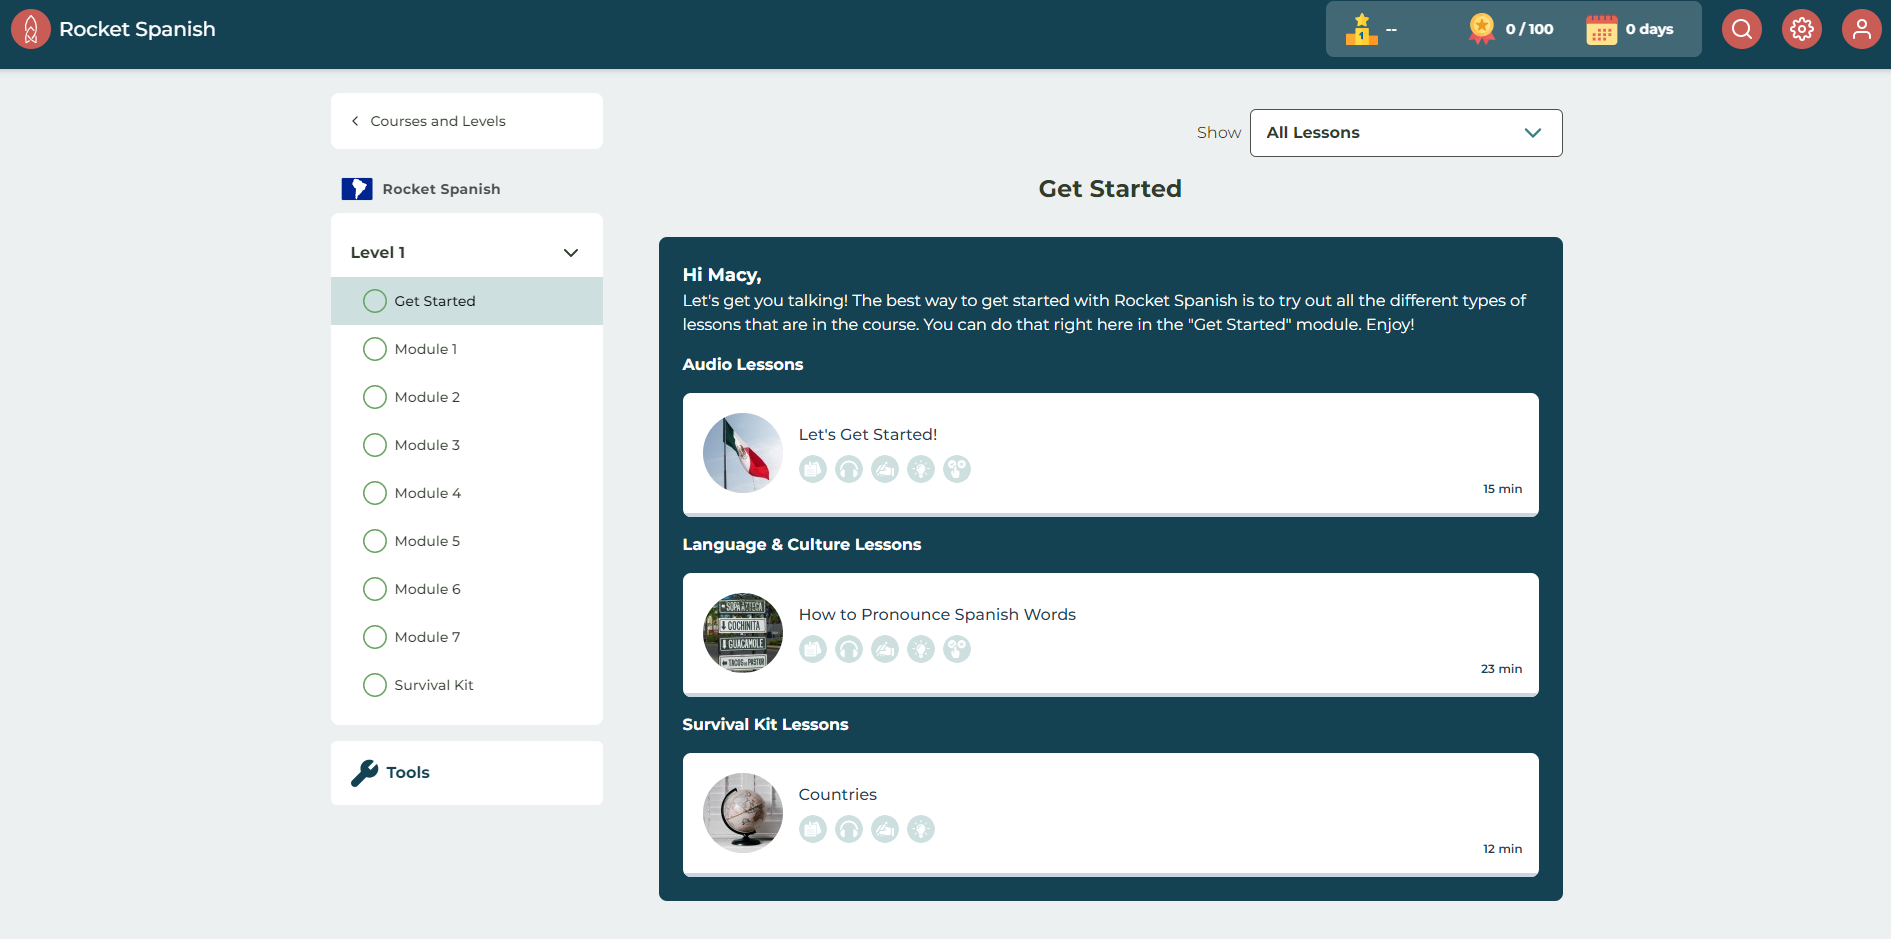Open the Countries lesson
Screen dimensions: 1891x939
tap(838, 794)
